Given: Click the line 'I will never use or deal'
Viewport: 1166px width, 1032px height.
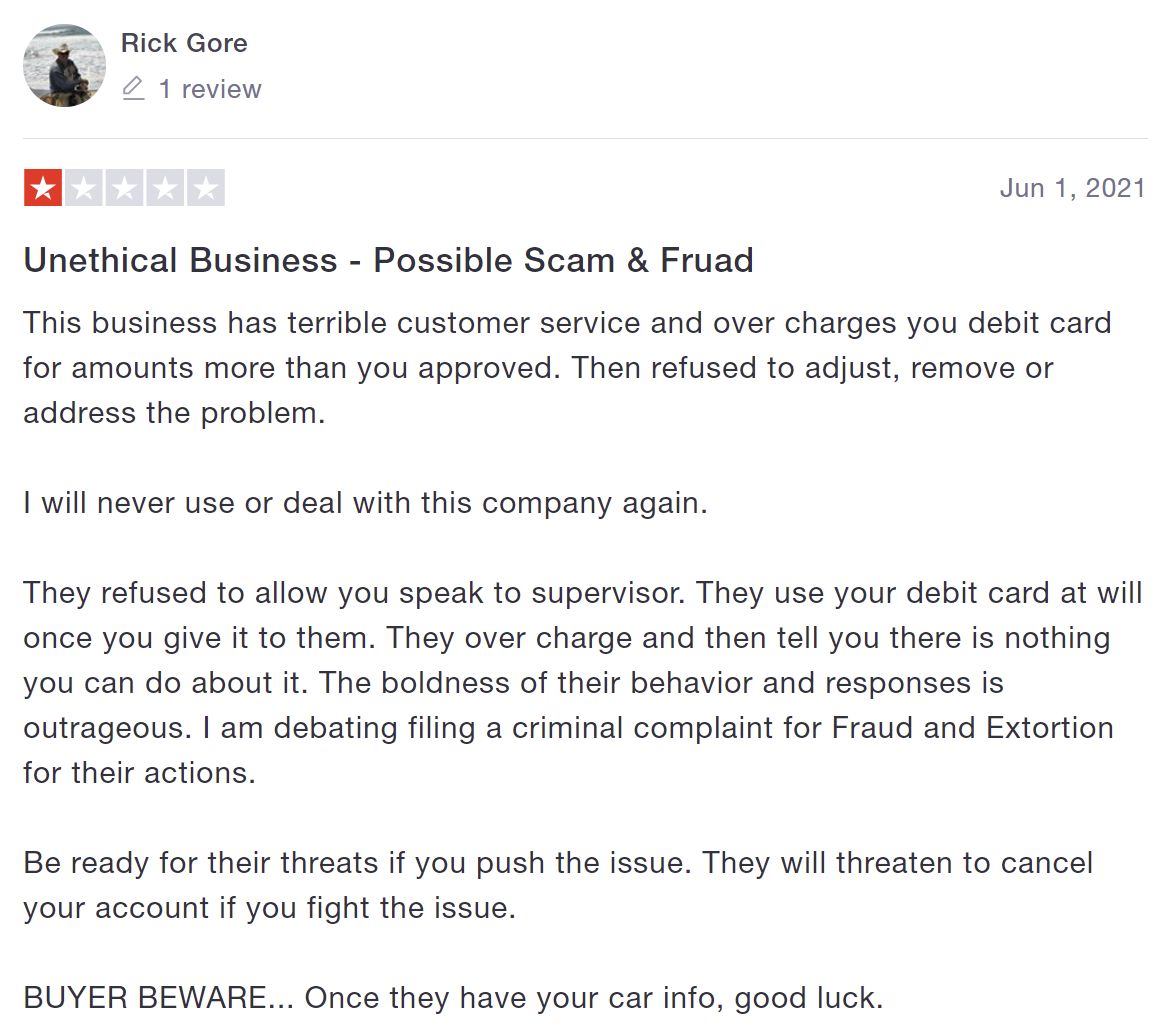Looking at the screenshot, I should pyautogui.click(x=365, y=503).
